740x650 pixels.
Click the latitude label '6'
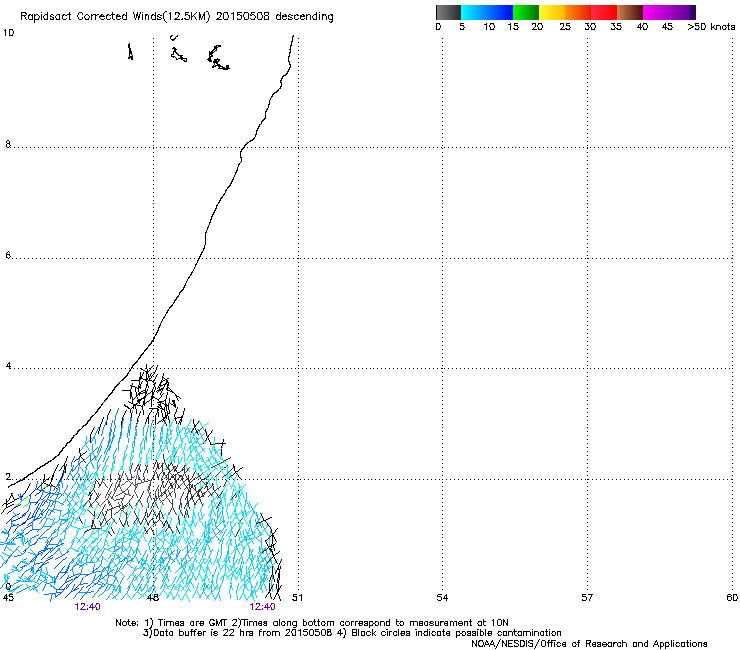coord(8,255)
